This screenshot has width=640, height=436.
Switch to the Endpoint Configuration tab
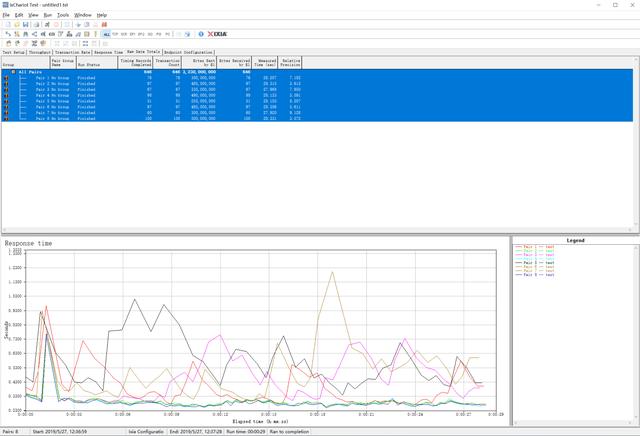[189, 52]
